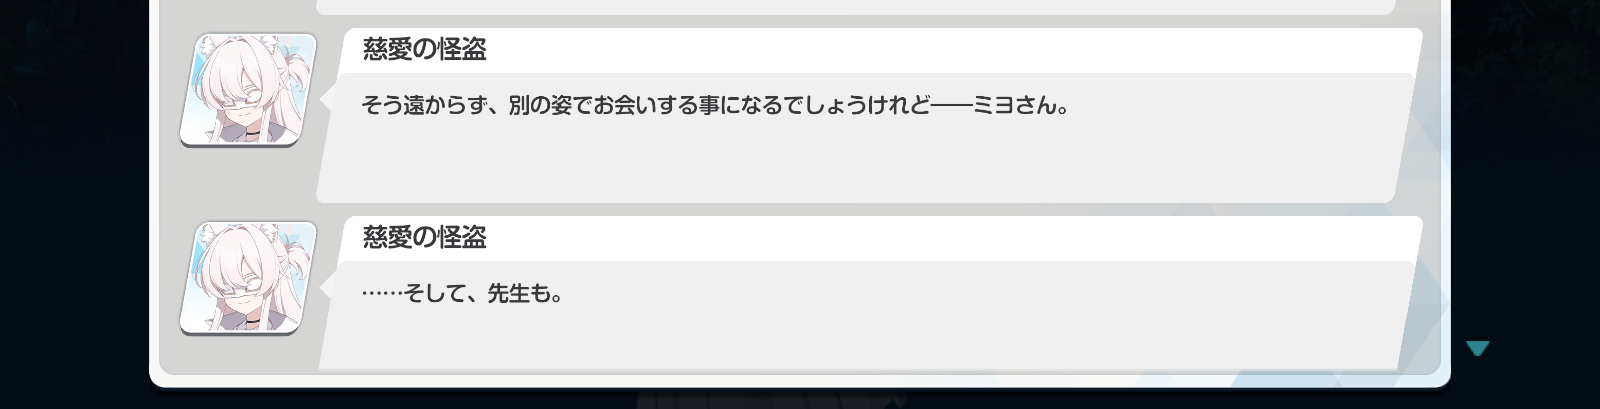The width and height of the screenshot is (1600, 409).
Task: Click empty space below the ミヨさん dialogue text
Action: [x=860, y=160]
